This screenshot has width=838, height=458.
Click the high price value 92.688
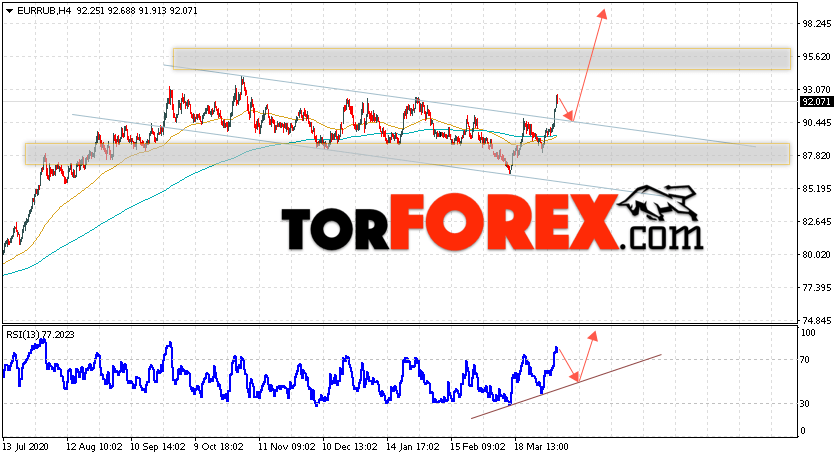(x=122, y=10)
